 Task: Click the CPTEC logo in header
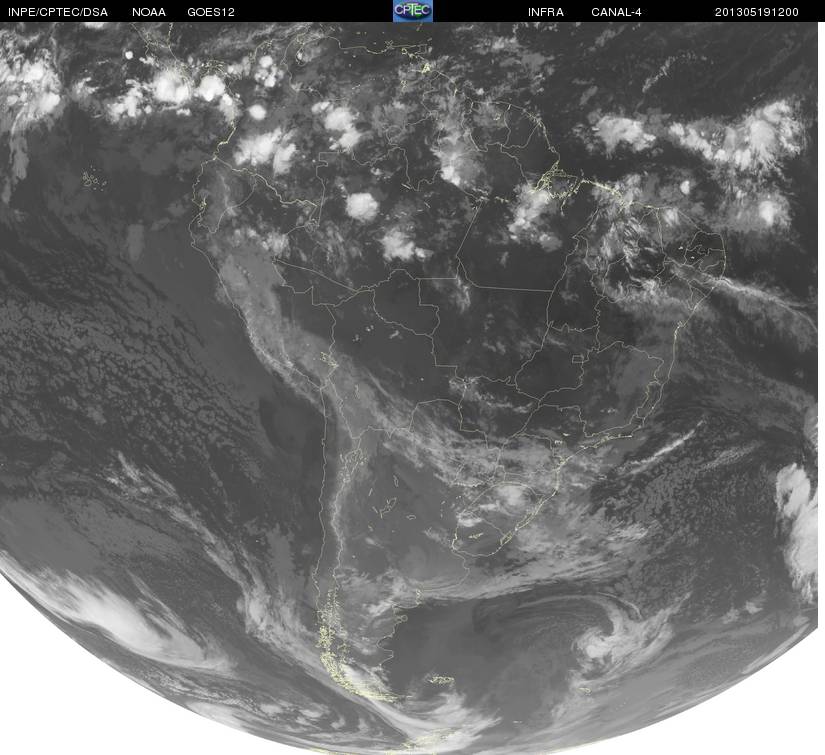413,11
